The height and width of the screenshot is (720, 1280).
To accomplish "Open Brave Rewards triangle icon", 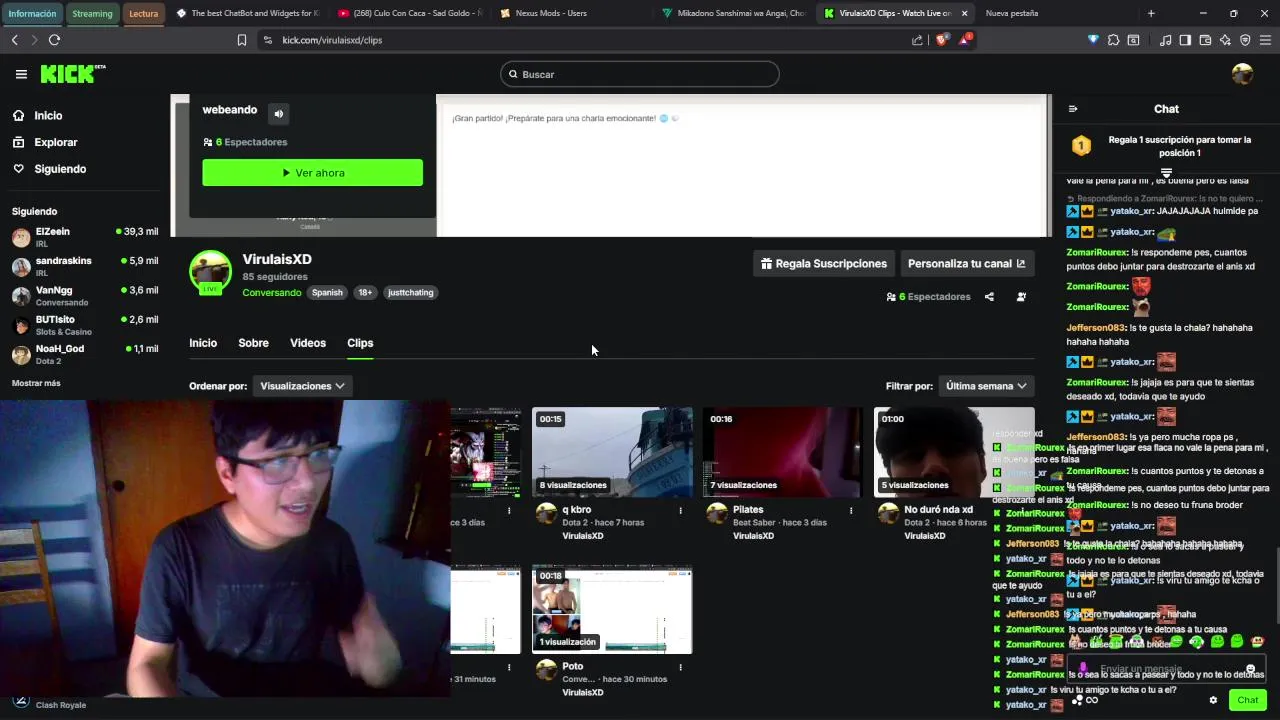I will (964, 40).
